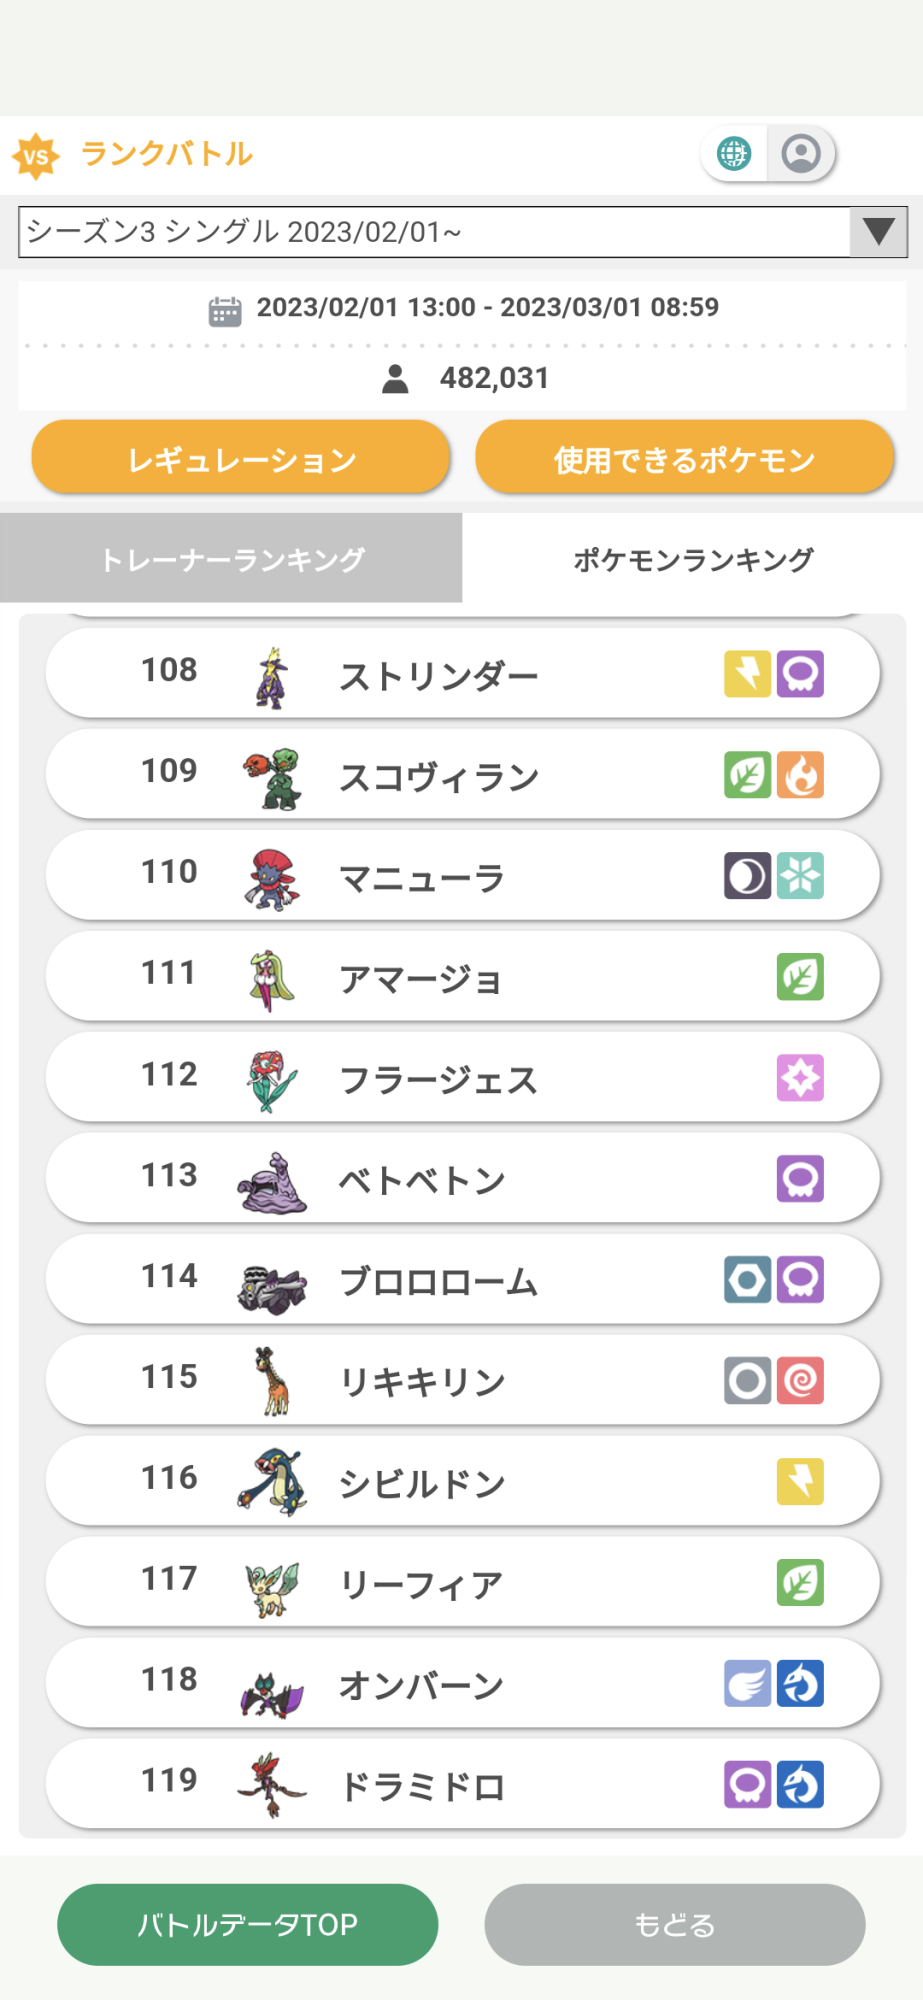Screen dimensions: 923x2000
Task: Click the Fire type icon on スコヴィラン
Action: [800, 775]
